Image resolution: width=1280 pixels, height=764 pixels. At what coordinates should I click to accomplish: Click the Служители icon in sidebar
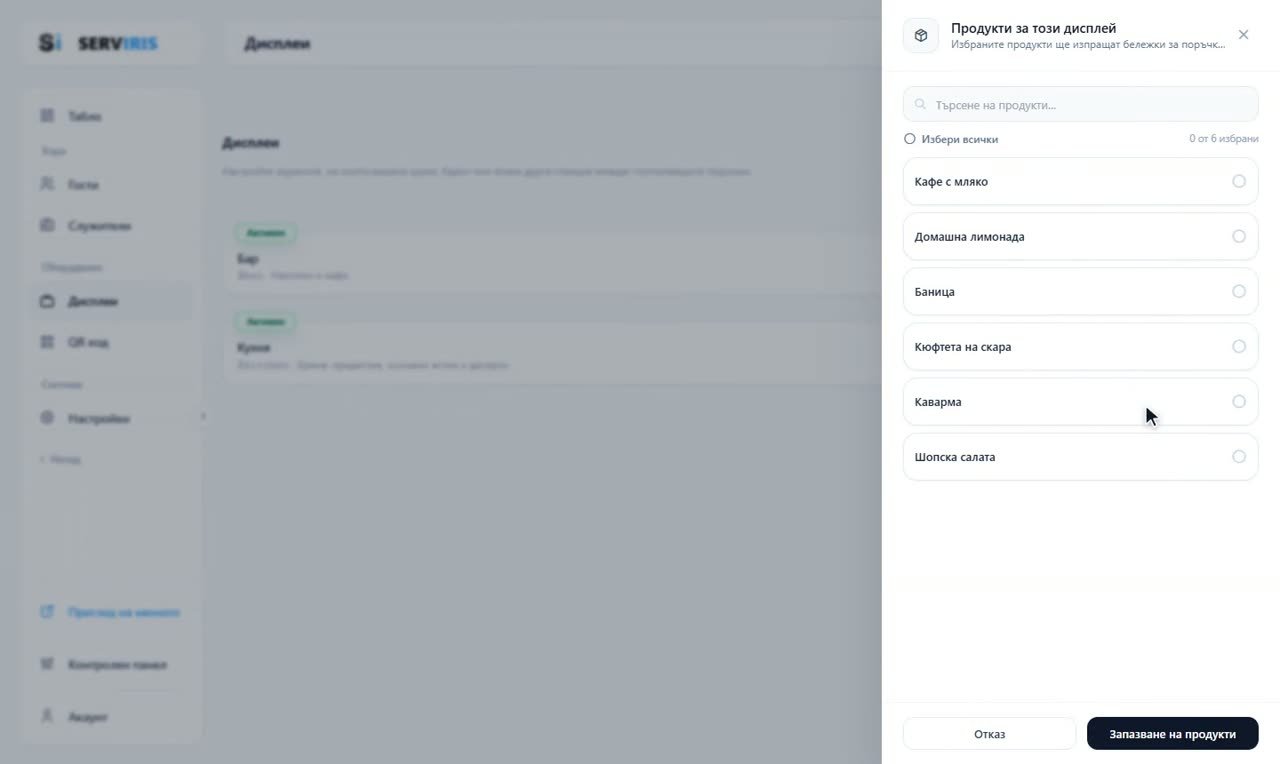coord(47,225)
